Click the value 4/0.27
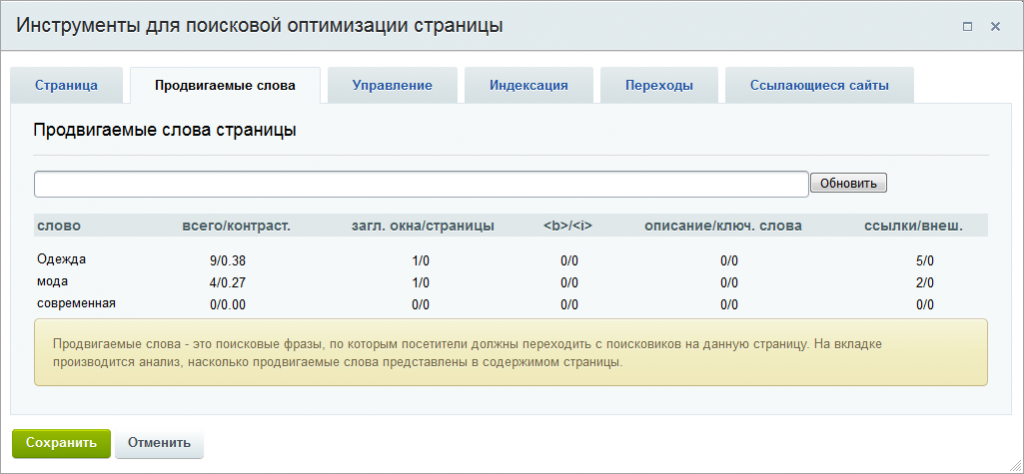 (x=228, y=283)
